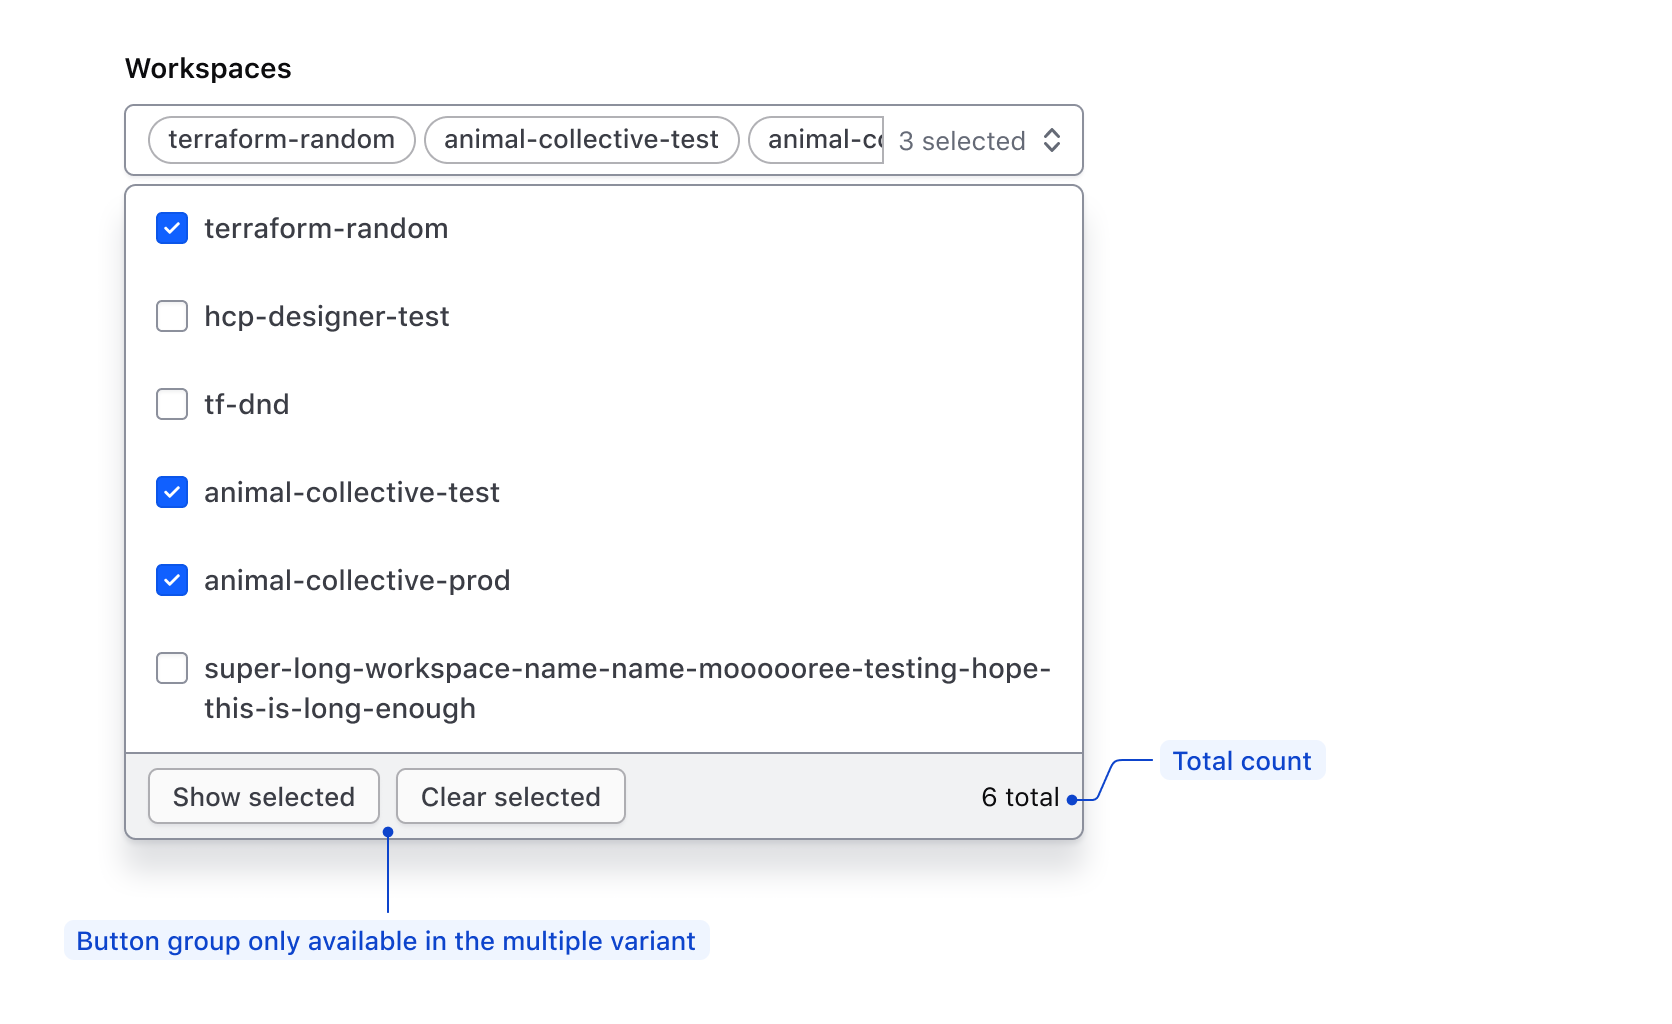Select the super-long-workspace-name checkbox
Viewport: 1672px width, 1024px height.
pos(171,668)
